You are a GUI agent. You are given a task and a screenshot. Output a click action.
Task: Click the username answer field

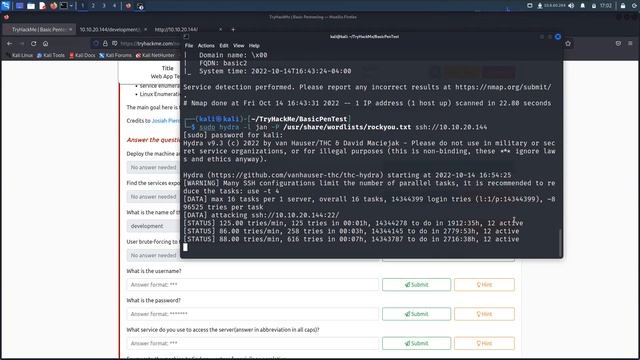(x=252, y=284)
